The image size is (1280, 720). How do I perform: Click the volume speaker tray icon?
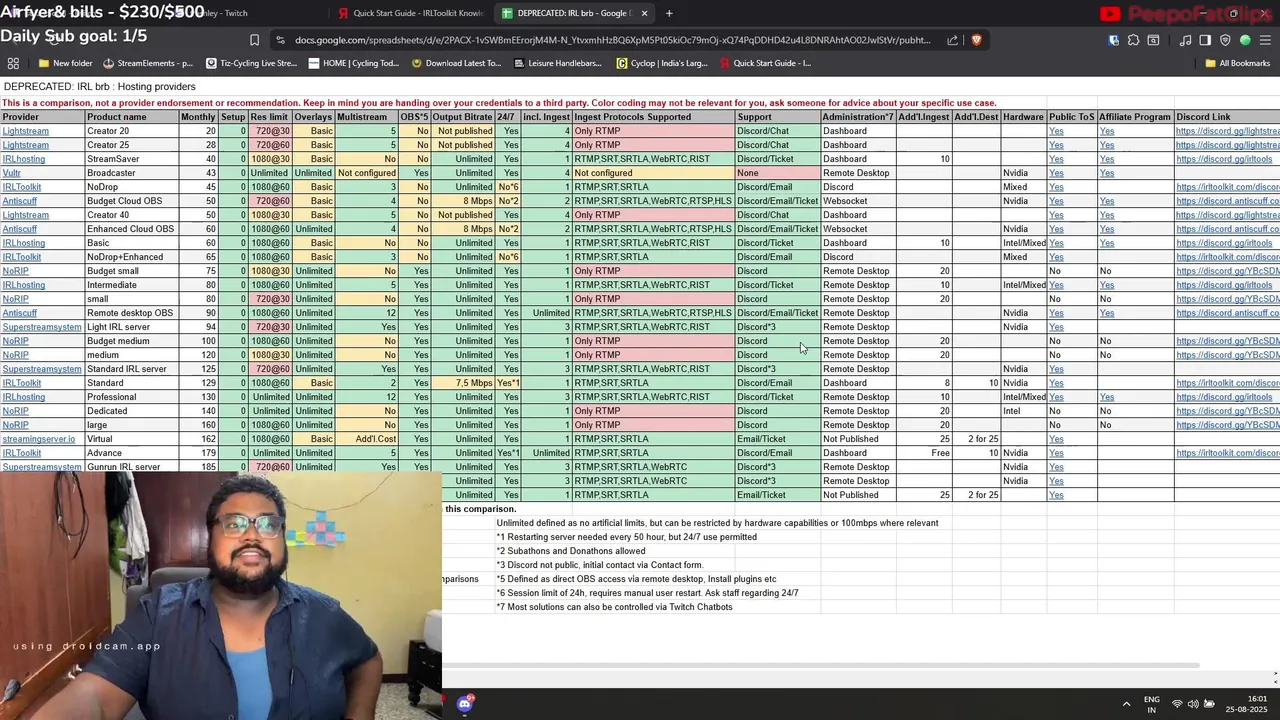click(x=1193, y=704)
